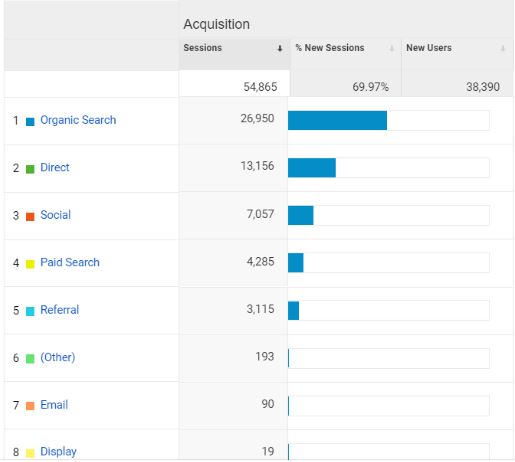515x462 pixels.
Task: Click the Email orange color square
Action: (x=30, y=406)
